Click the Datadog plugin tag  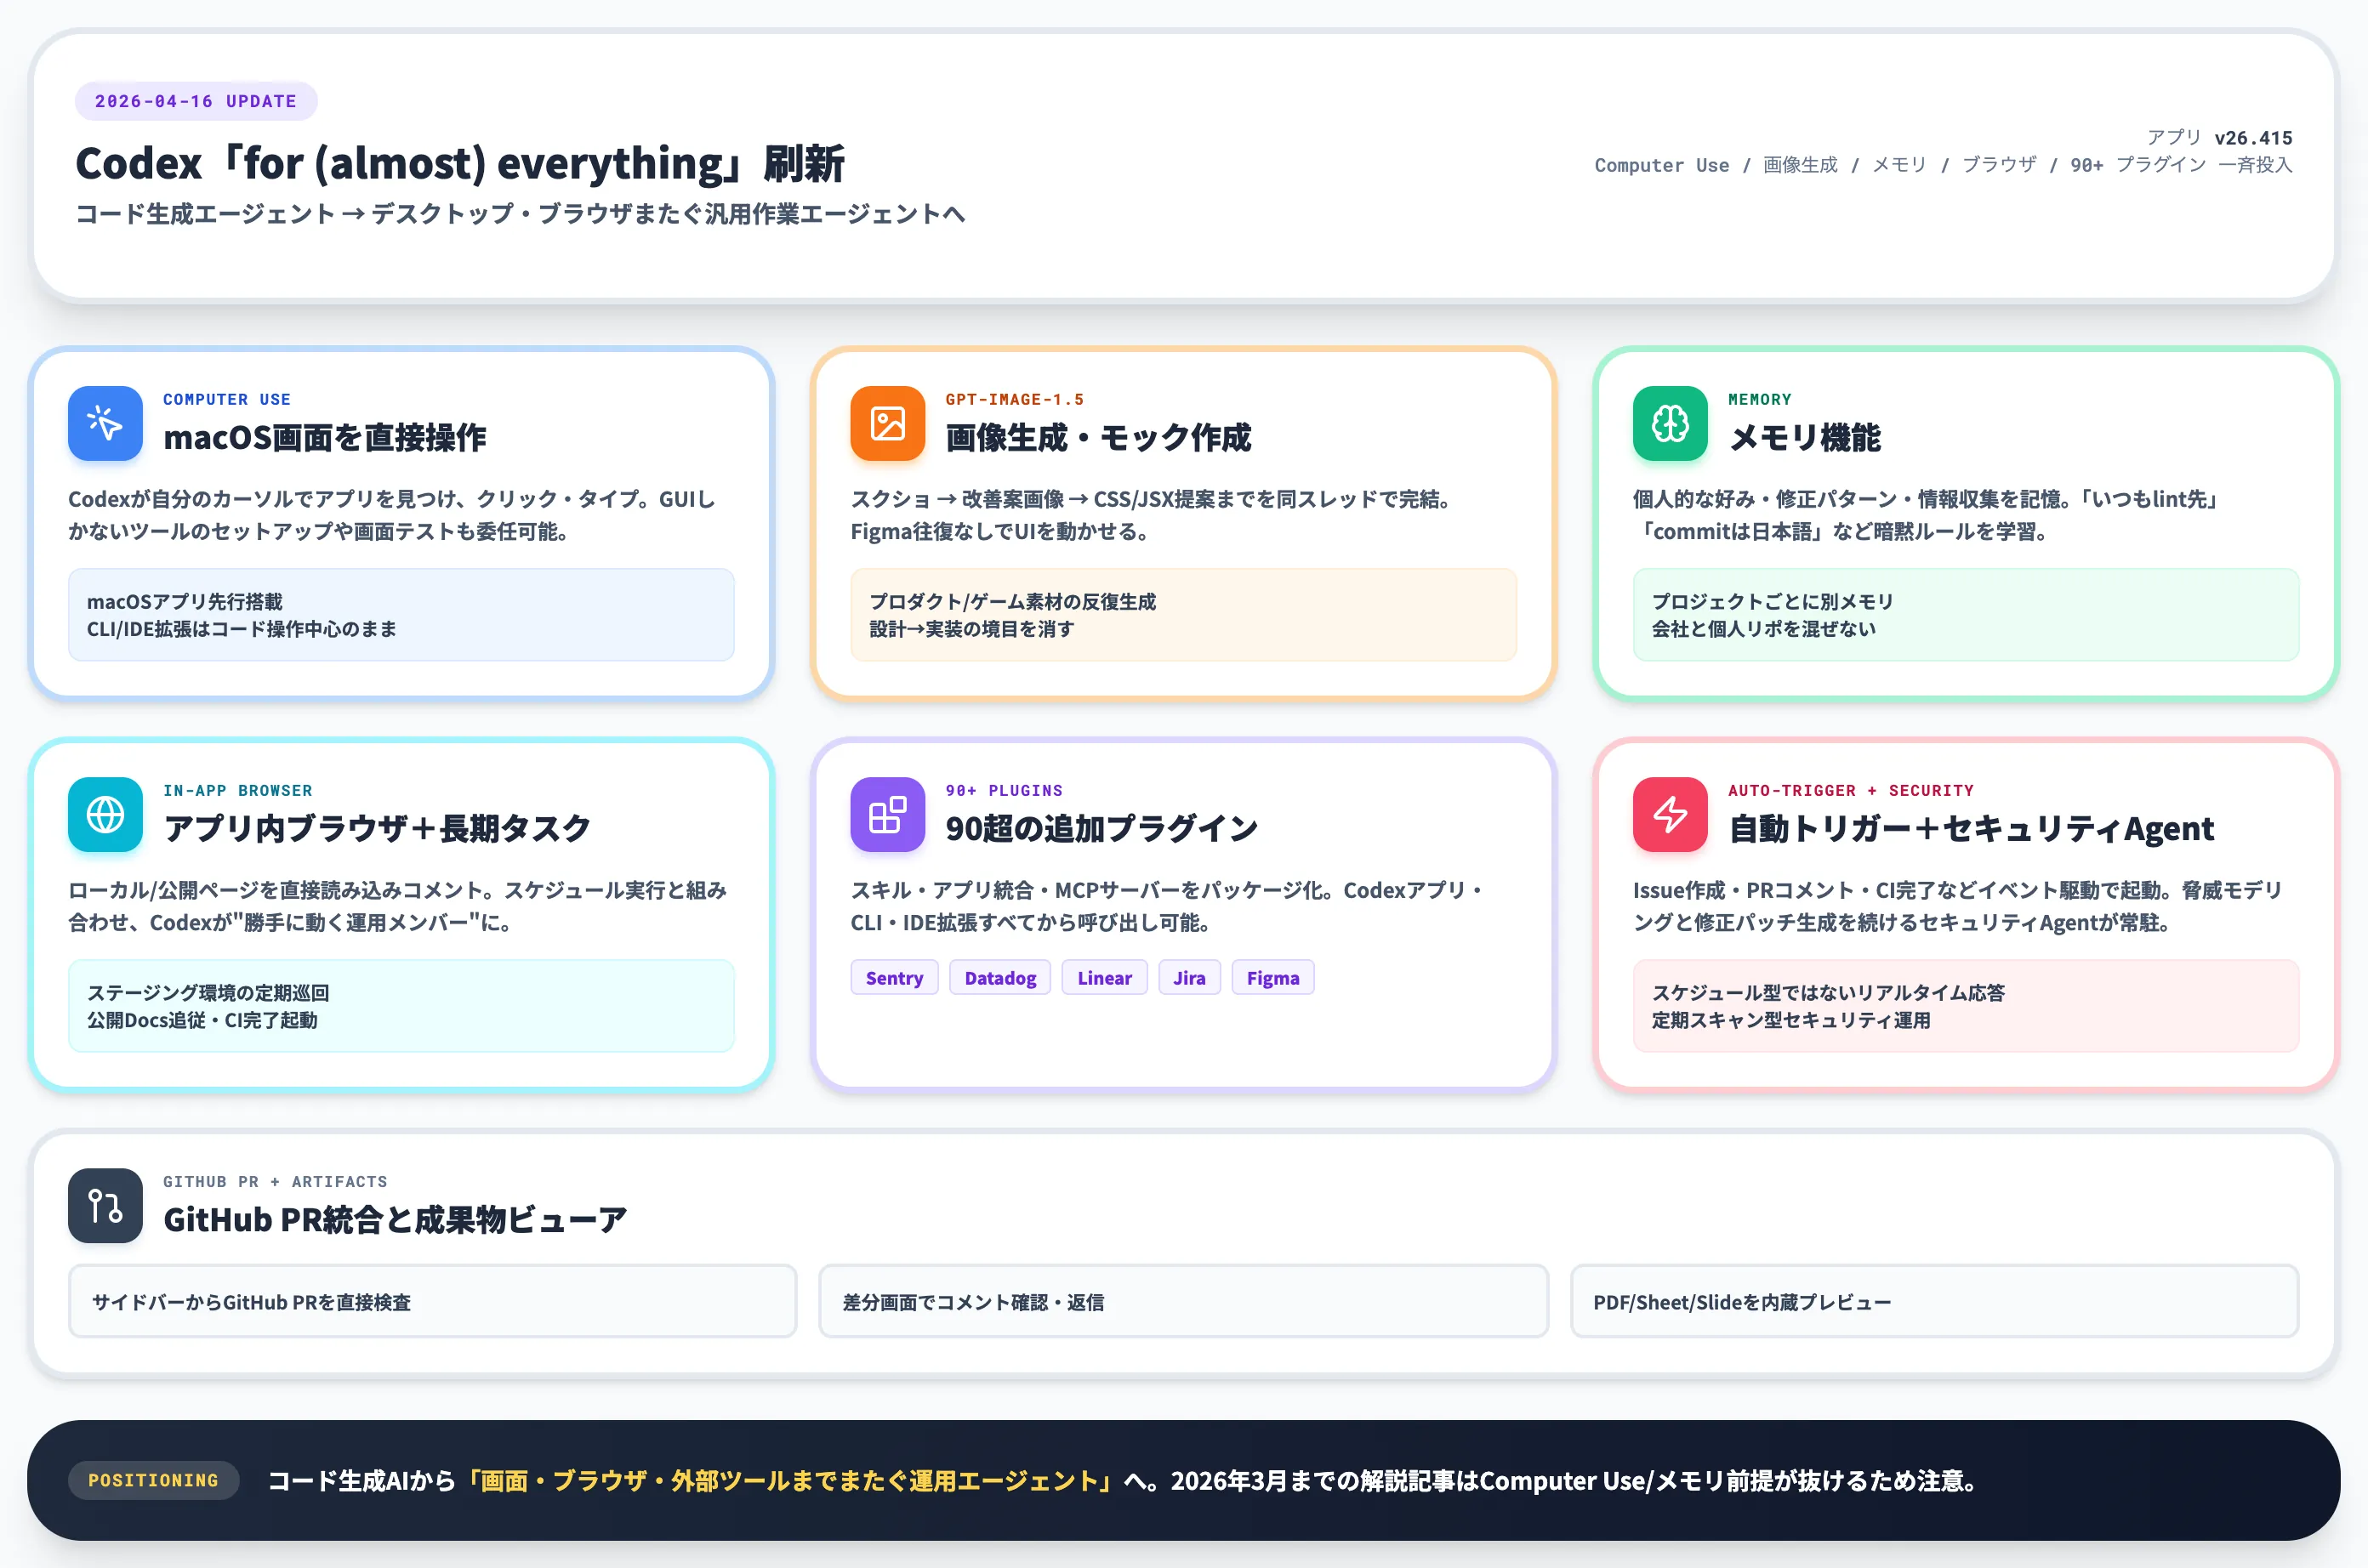click(x=999, y=977)
